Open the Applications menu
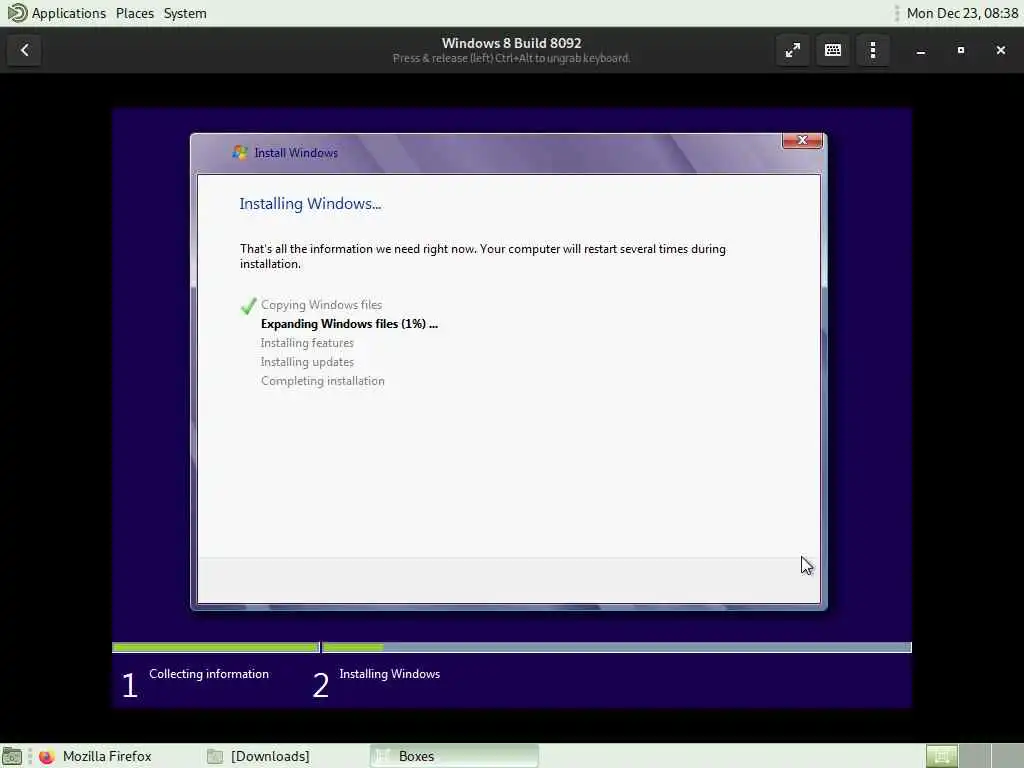Image resolution: width=1024 pixels, height=768 pixels. 69,13
